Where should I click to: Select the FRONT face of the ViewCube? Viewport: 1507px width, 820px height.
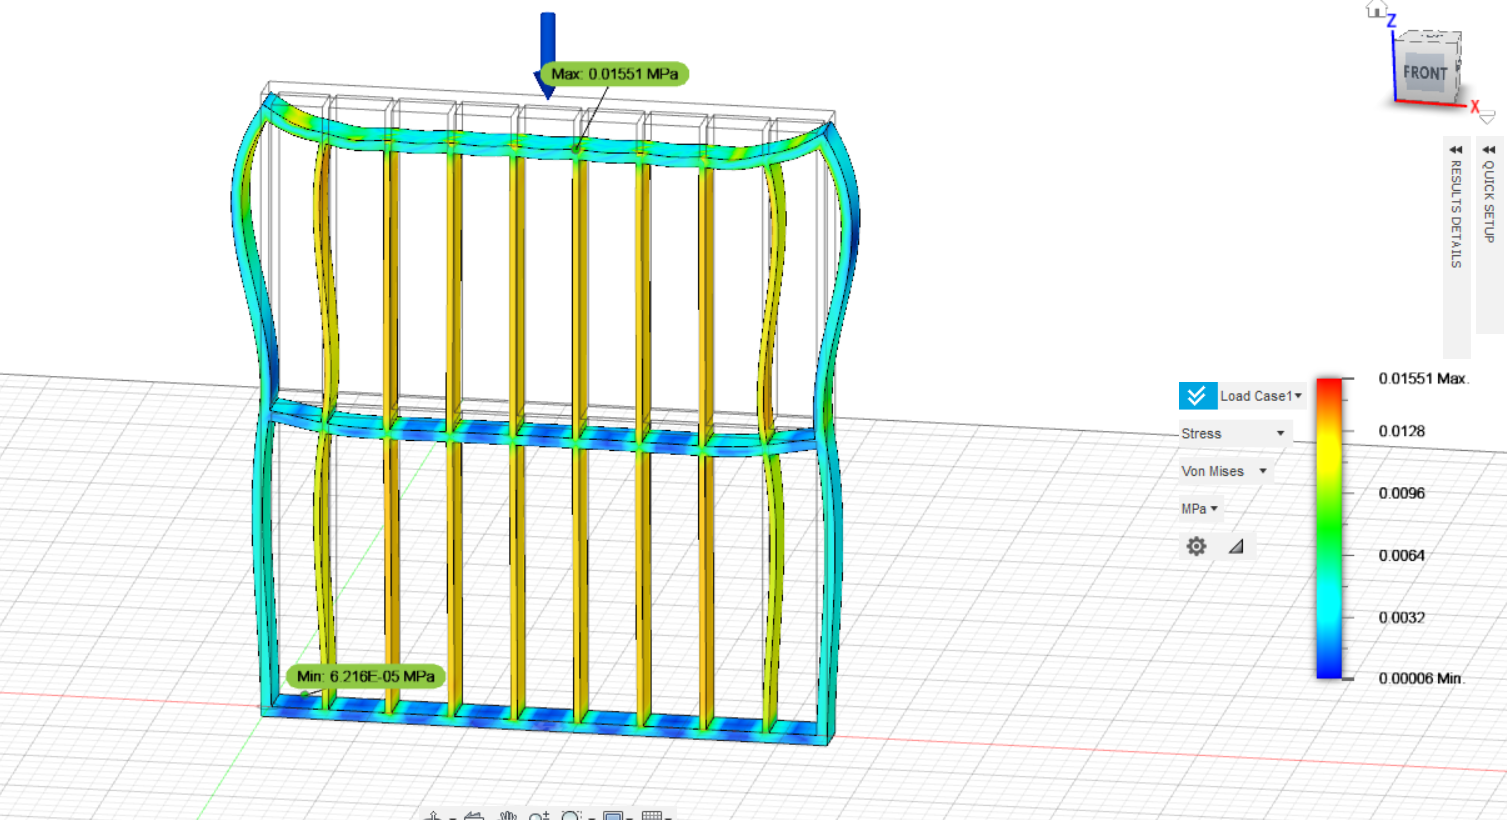(1424, 73)
